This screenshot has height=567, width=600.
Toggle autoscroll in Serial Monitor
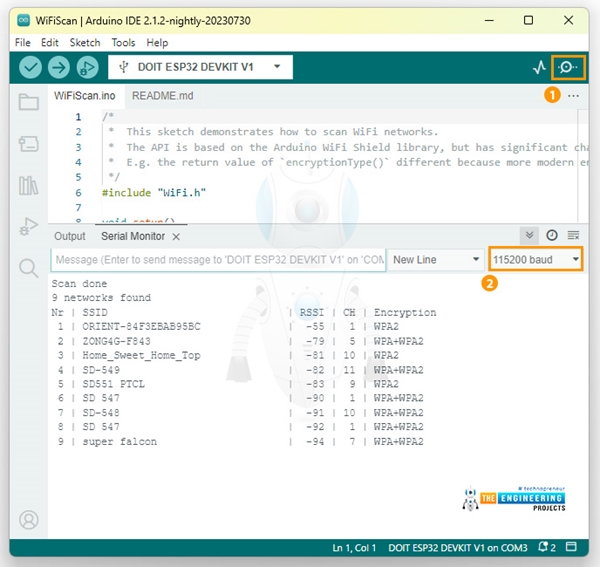click(529, 235)
